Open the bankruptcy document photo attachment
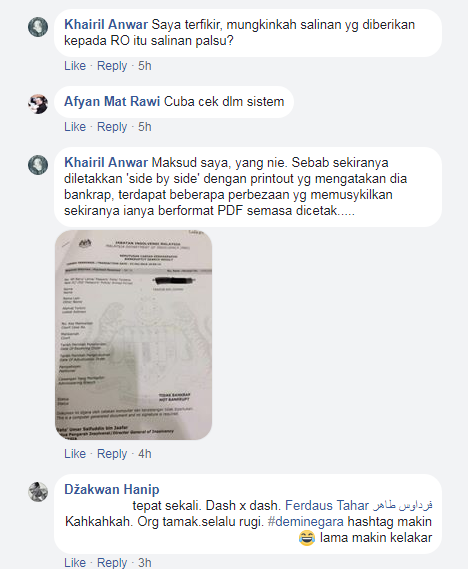 [x=134, y=335]
